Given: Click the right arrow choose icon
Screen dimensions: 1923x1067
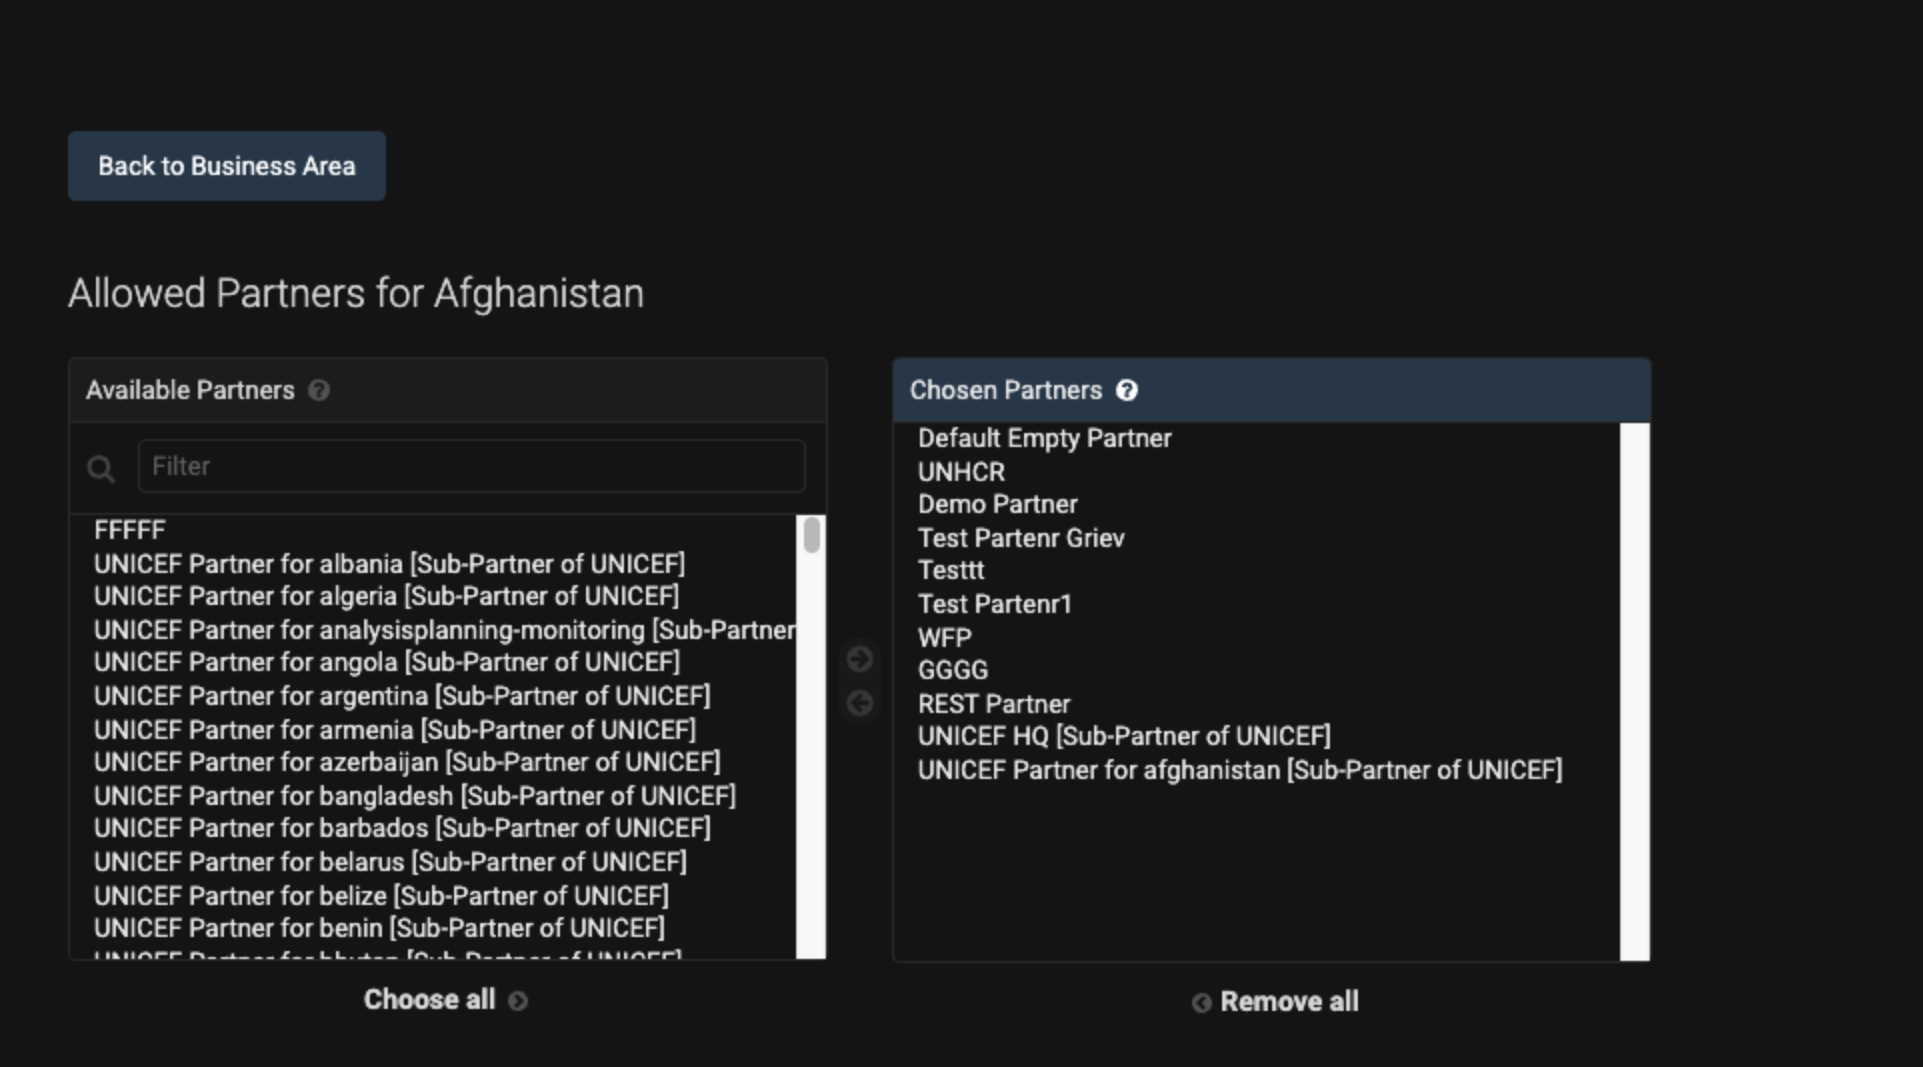Looking at the screenshot, I should [860, 659].
